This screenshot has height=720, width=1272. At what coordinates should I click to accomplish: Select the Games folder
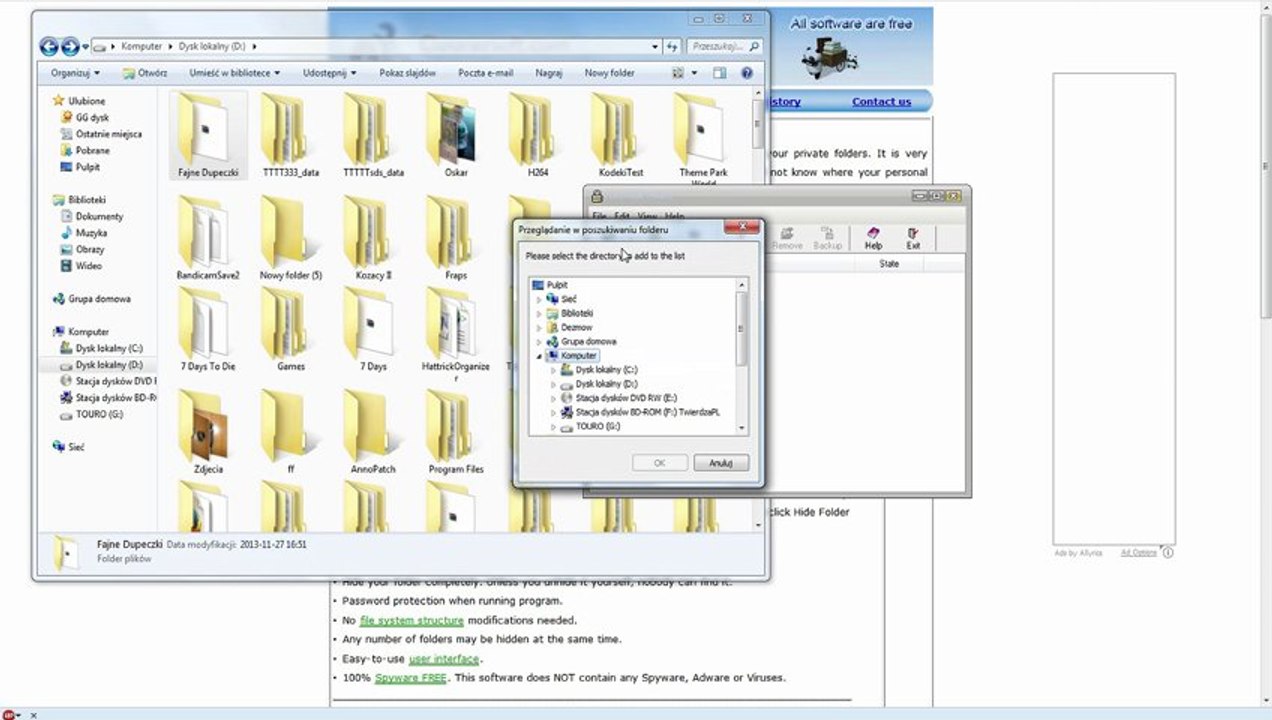tap(291, 330)
